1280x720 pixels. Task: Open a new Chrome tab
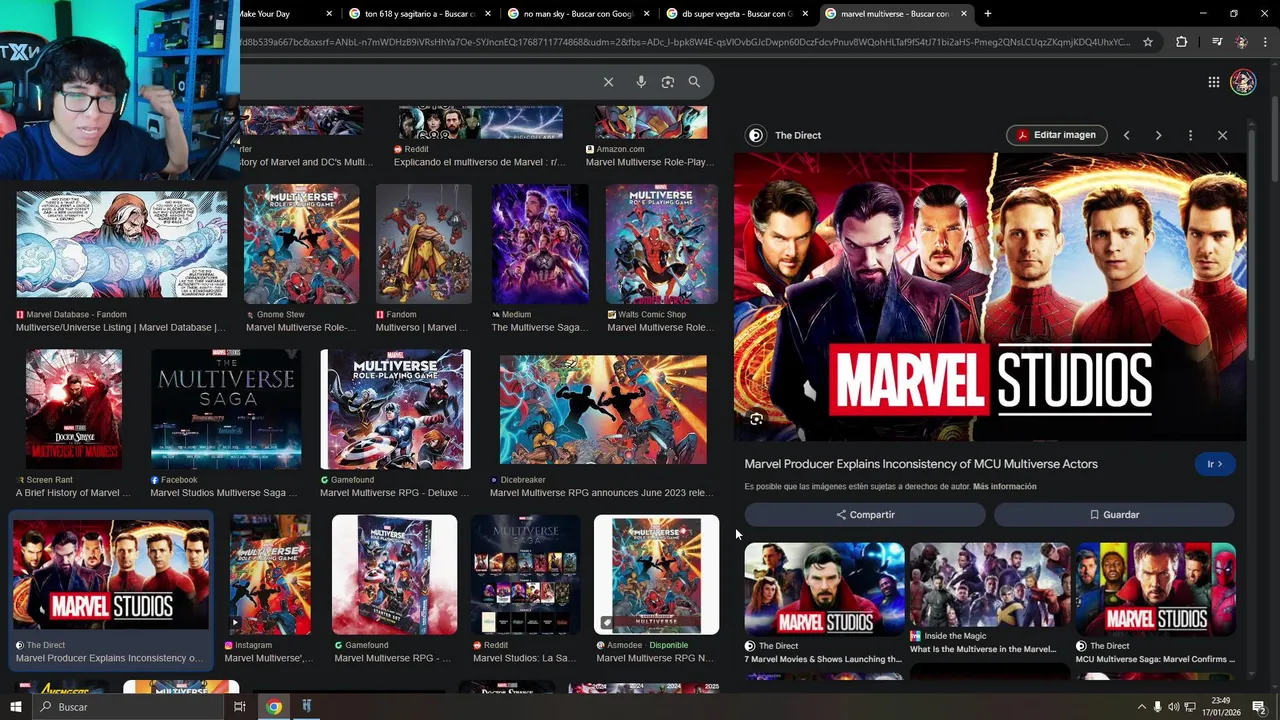click(988, 14)
